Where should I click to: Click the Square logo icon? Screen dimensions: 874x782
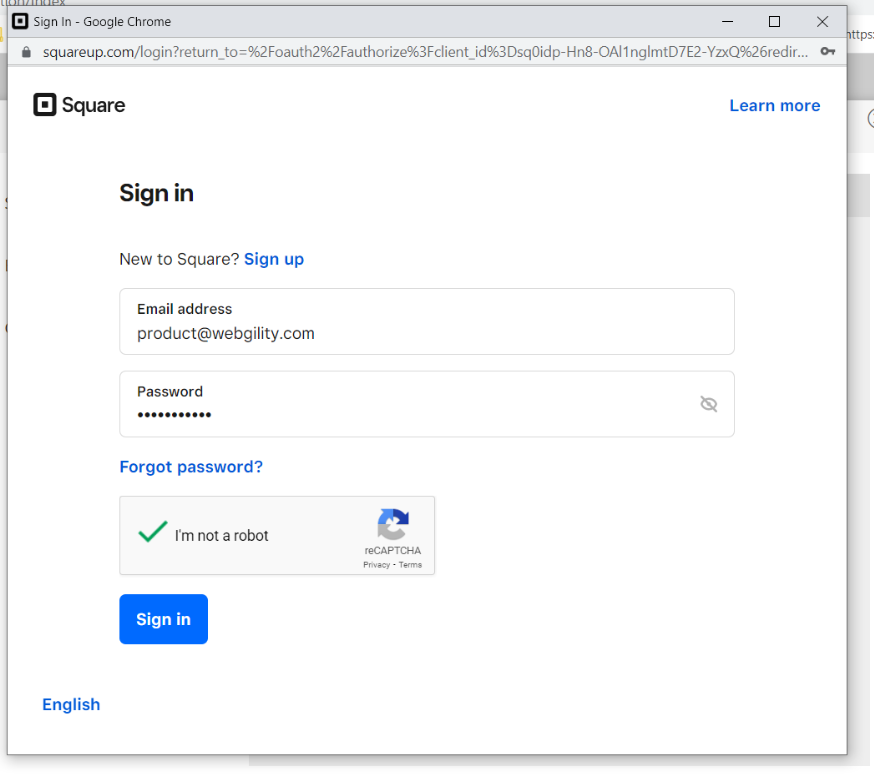[45, 105]
